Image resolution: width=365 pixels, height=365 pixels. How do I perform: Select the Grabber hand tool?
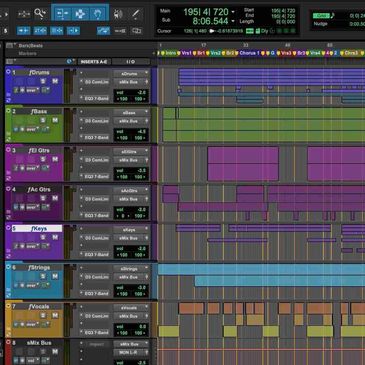pyautogui.click(x=98, y=14)
